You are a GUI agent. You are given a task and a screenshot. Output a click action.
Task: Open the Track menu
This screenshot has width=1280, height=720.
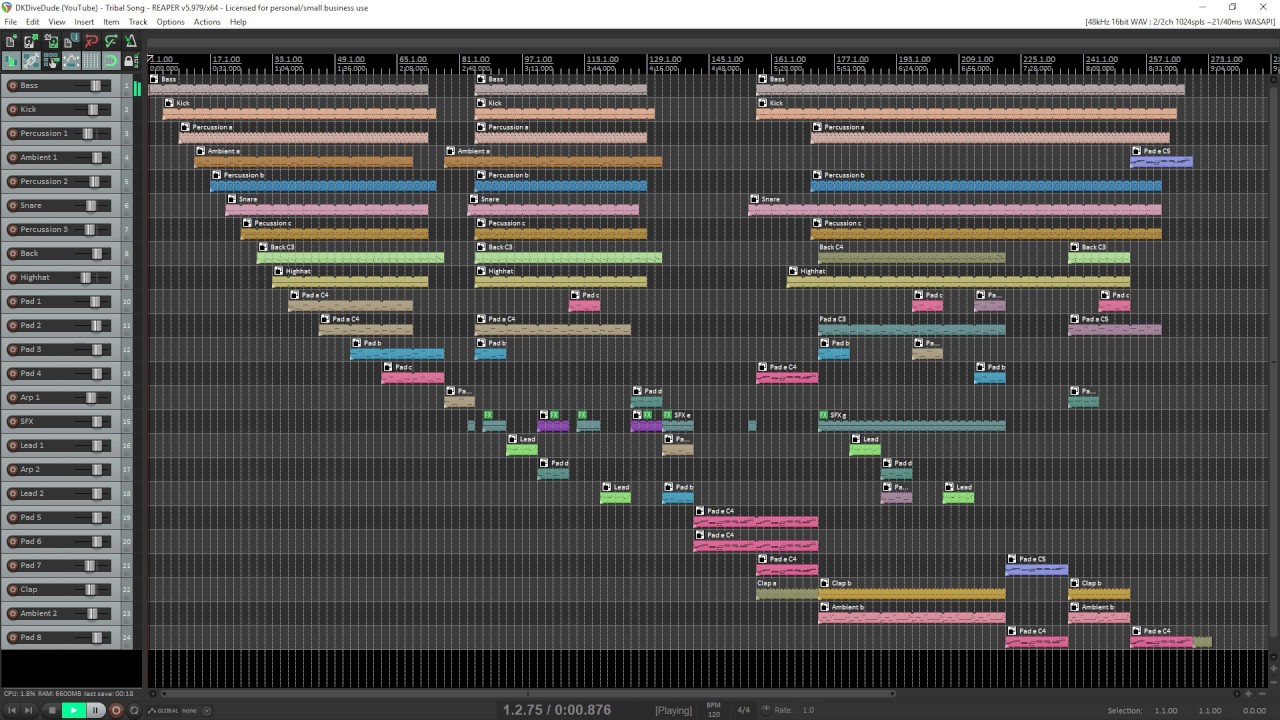coord(138,22)
